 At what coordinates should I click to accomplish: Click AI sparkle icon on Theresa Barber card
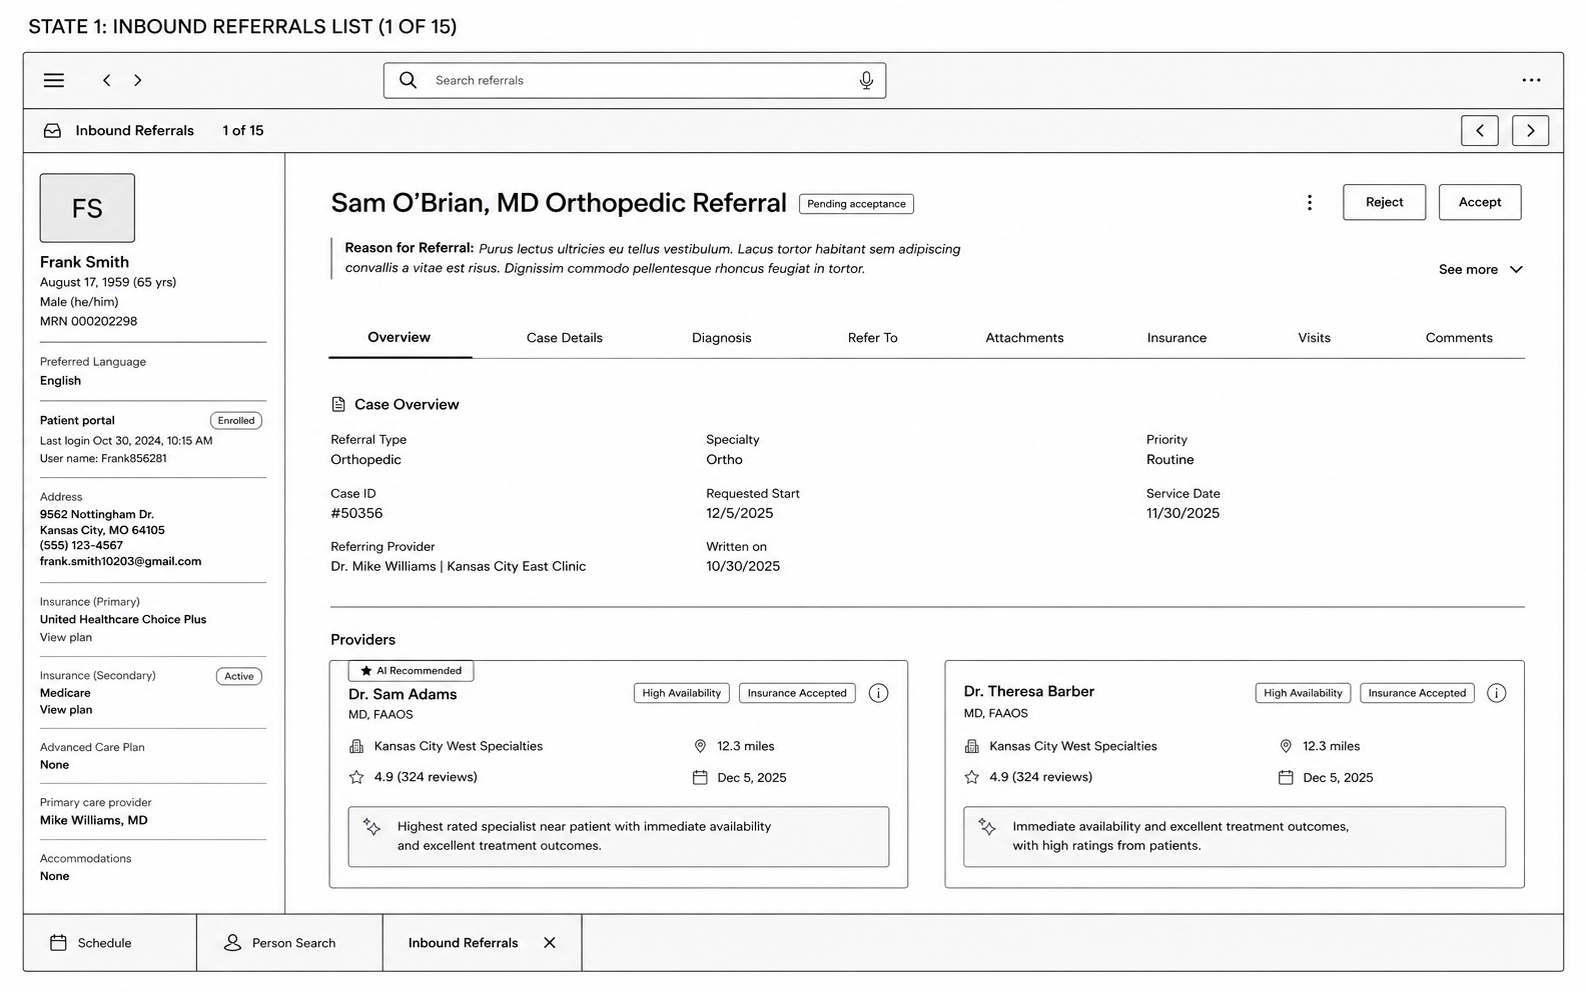[987, 827]
